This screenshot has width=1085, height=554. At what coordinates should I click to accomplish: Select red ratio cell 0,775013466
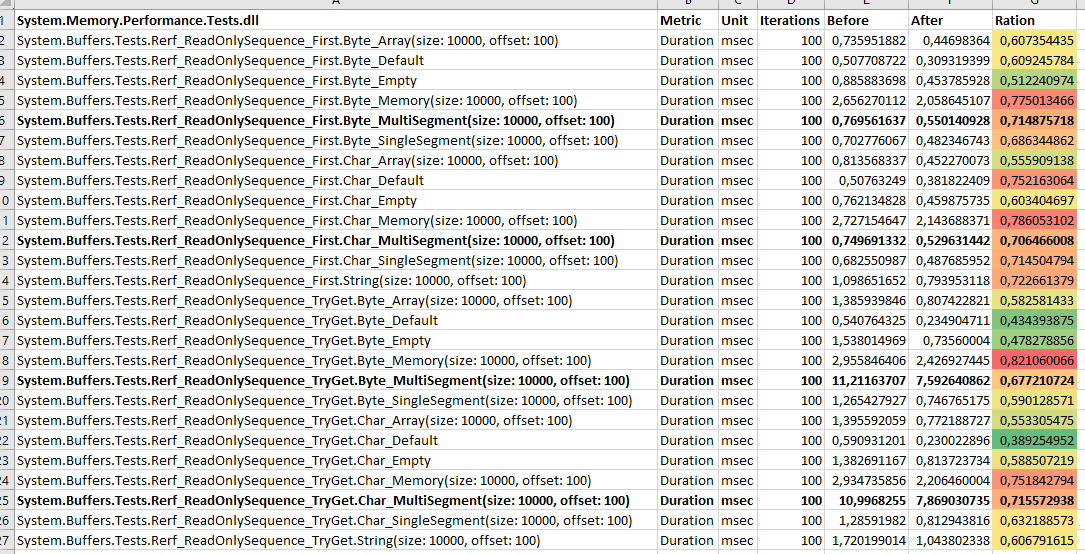coord(1035,100)
